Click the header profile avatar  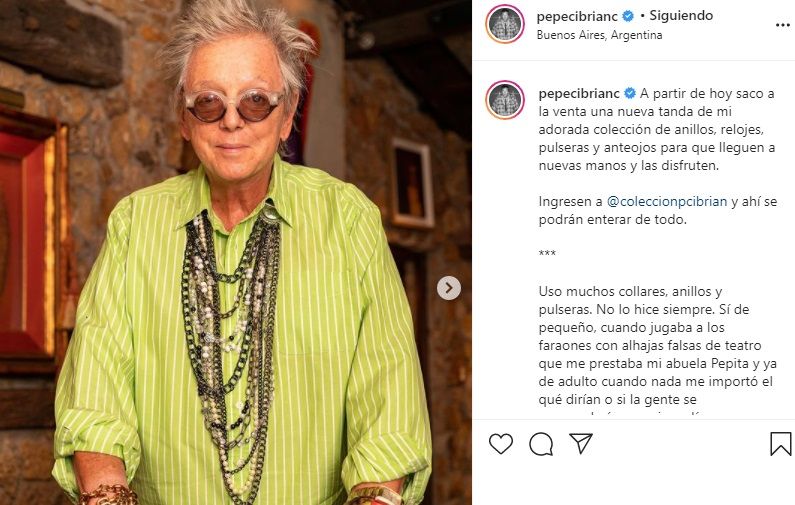tap(504, 24)
